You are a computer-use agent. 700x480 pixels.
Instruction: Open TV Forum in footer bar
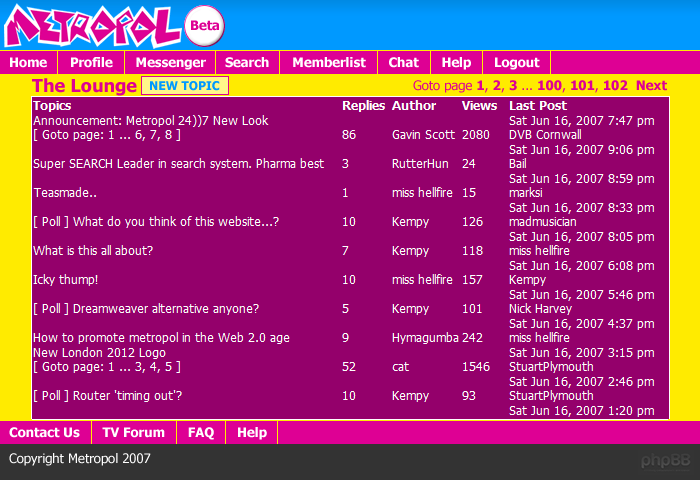pyautogui.click(x=133, y=432)
